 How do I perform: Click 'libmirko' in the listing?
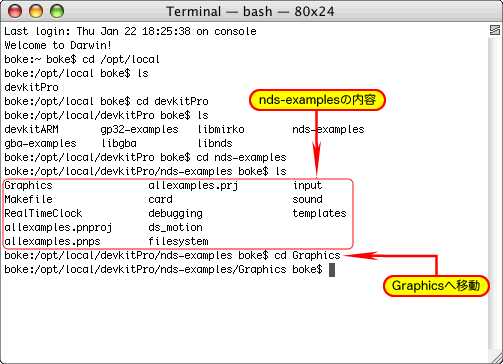(221, 129)
